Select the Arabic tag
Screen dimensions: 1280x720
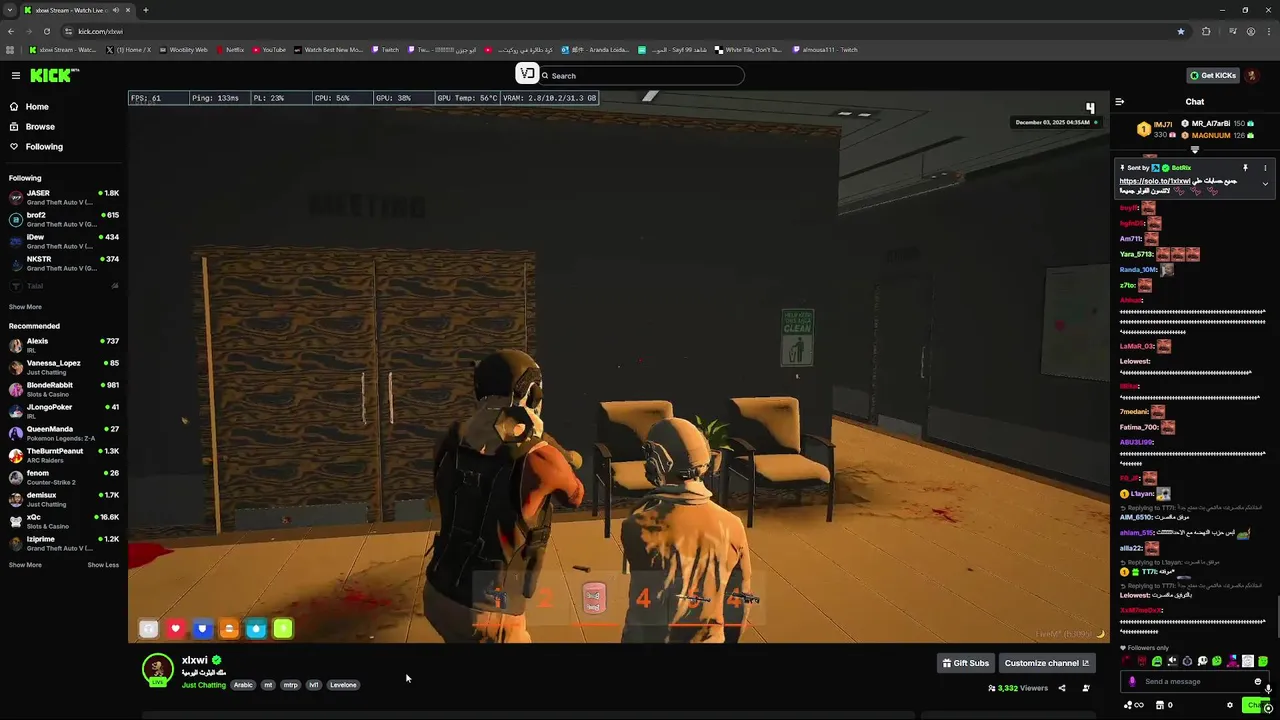click(243, 685)
